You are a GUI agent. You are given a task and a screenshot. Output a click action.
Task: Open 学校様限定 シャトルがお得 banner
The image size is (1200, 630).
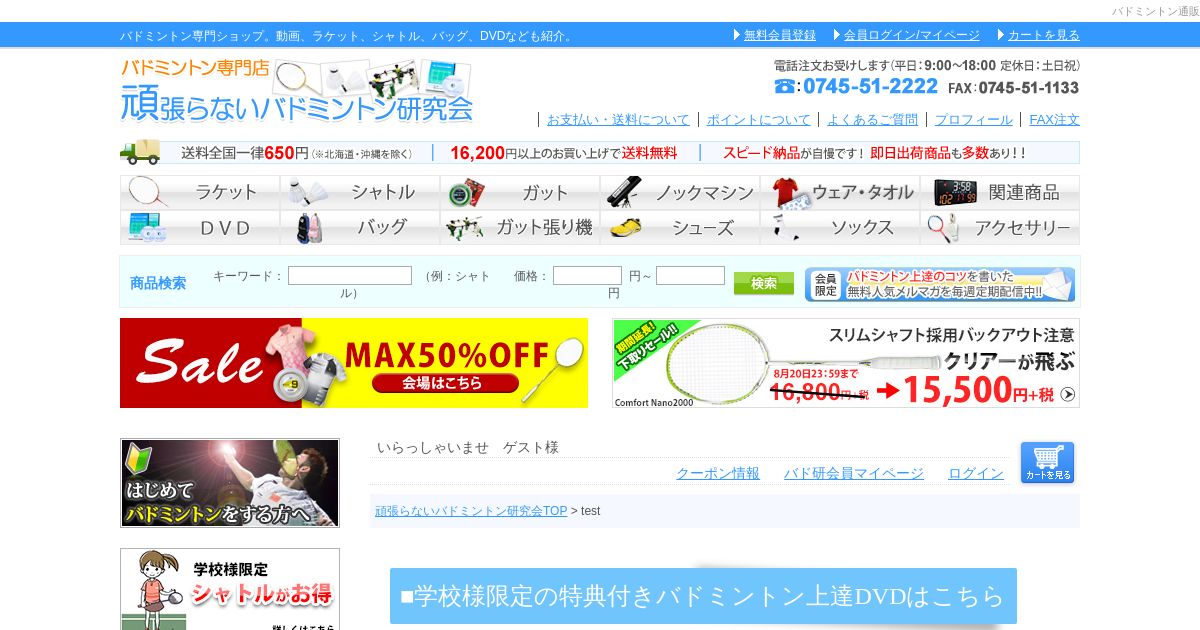pyautogui.click(x=230, y=589)
